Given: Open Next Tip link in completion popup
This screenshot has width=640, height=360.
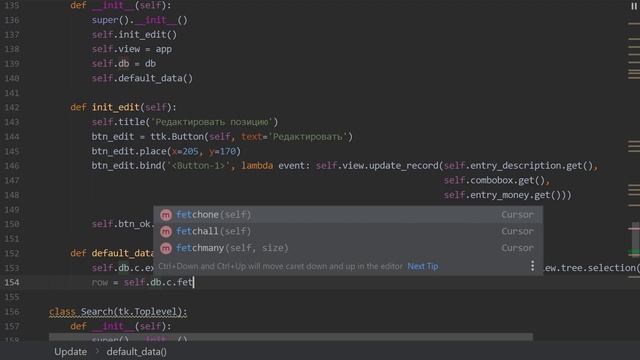Looking at the screenshot, I should coord(423,267).
